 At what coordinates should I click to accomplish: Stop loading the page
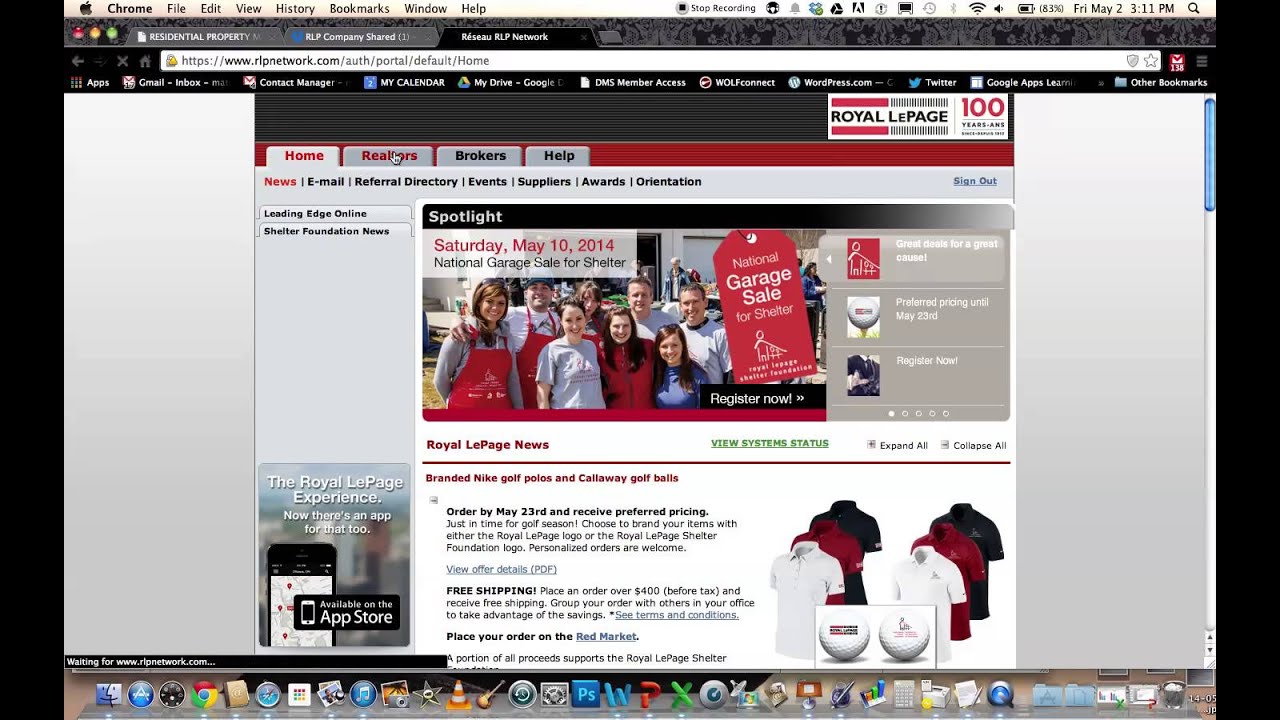[x=122, y=61]
